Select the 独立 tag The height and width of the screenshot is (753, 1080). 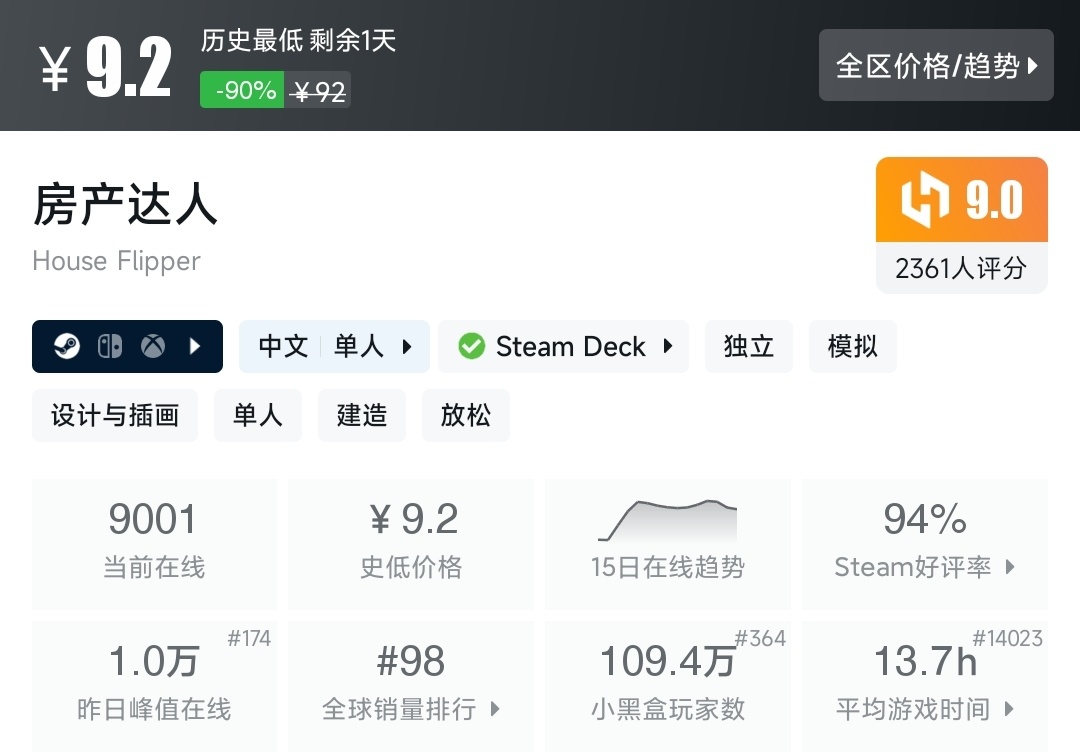[x=749, y=346]
